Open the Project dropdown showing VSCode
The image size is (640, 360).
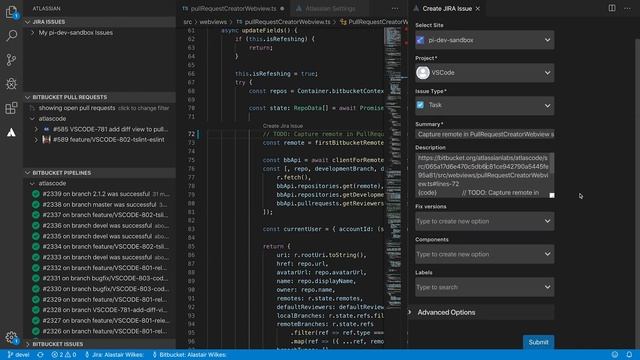(x=484, y=73)
